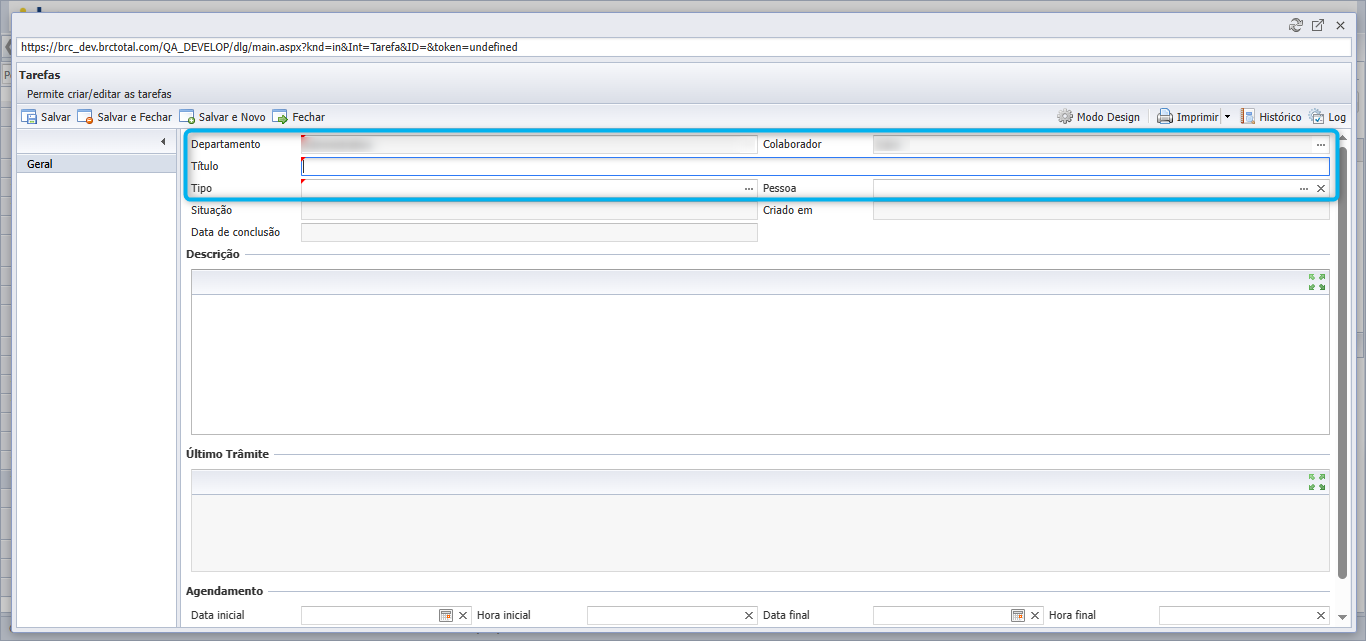Maximize the Último Trâmite editor
Image resolution: width=1366 pixels, height=641 pixels.
1317,482
